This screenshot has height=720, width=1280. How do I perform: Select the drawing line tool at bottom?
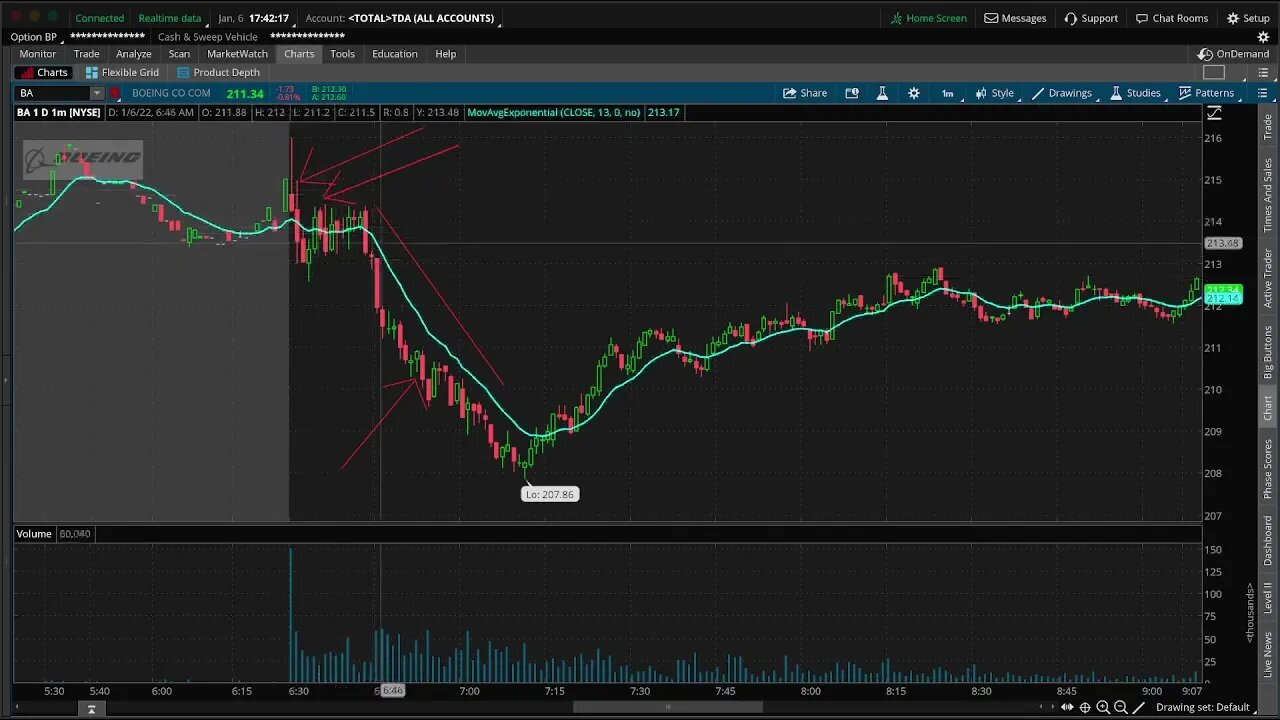[1138, 707]
